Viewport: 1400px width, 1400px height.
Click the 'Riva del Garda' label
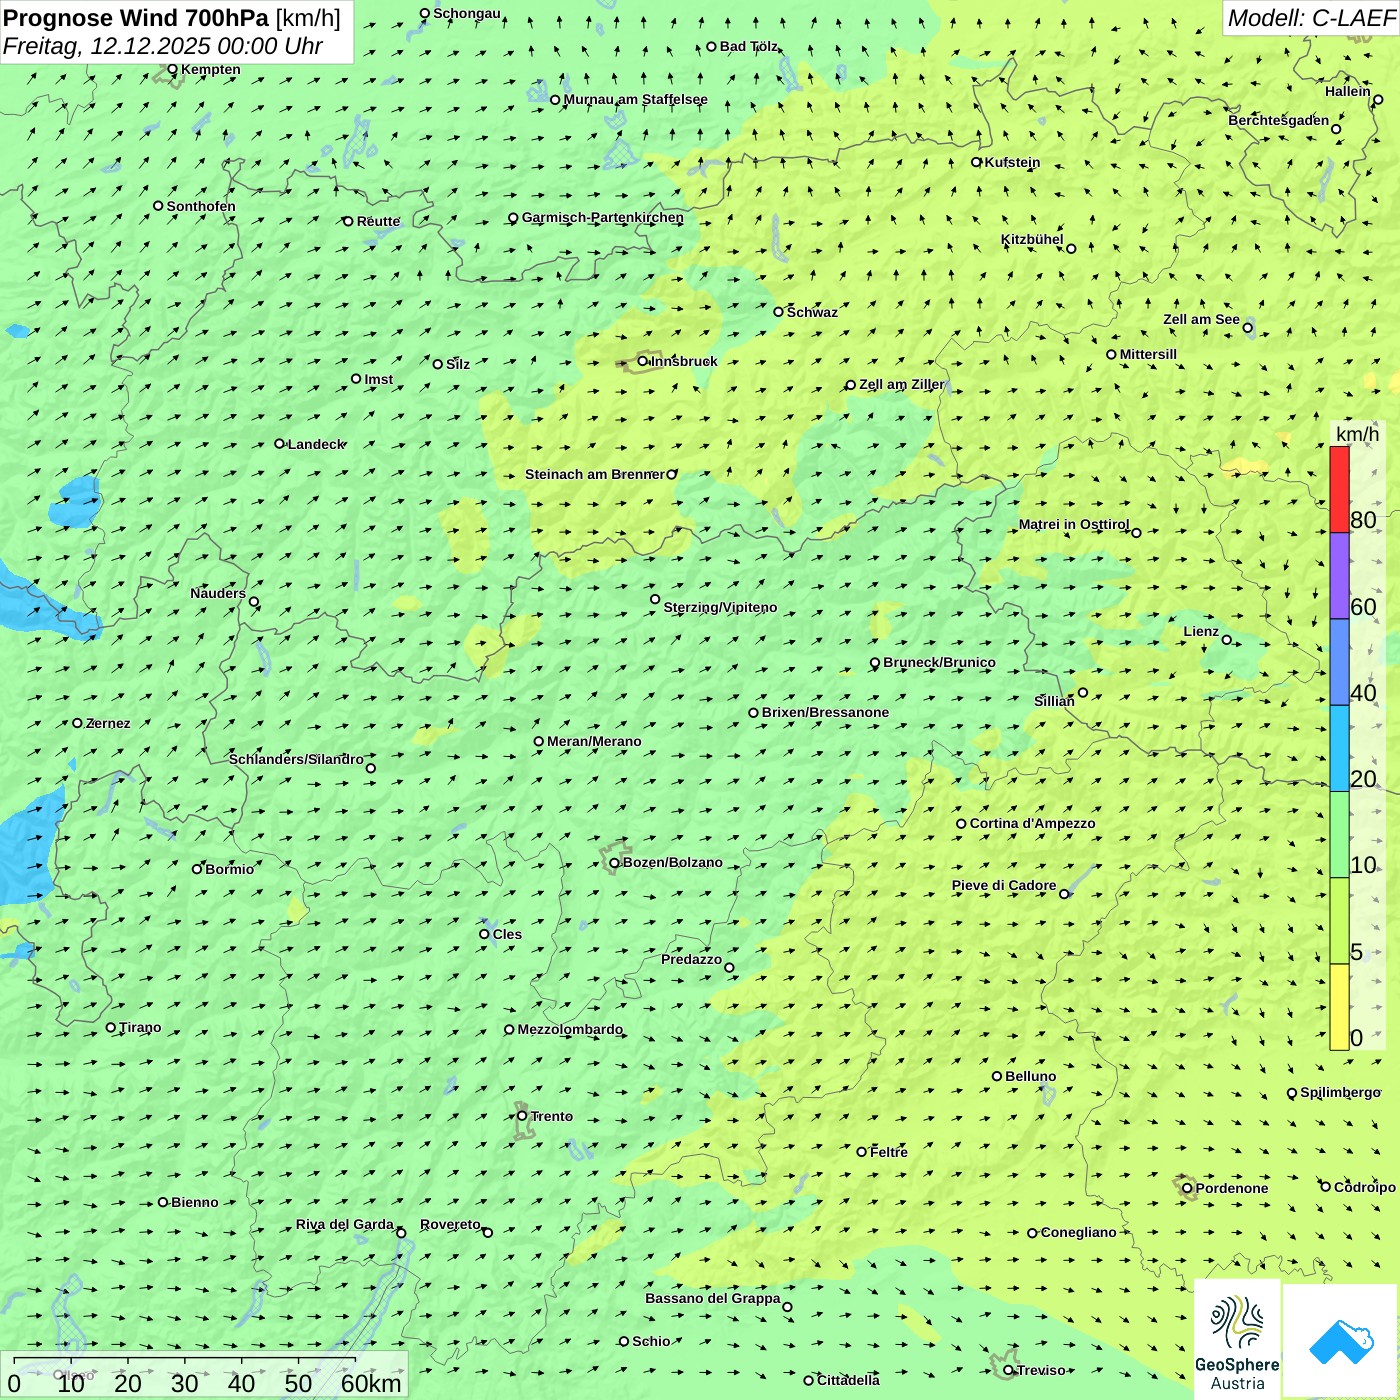(345, 1224)
